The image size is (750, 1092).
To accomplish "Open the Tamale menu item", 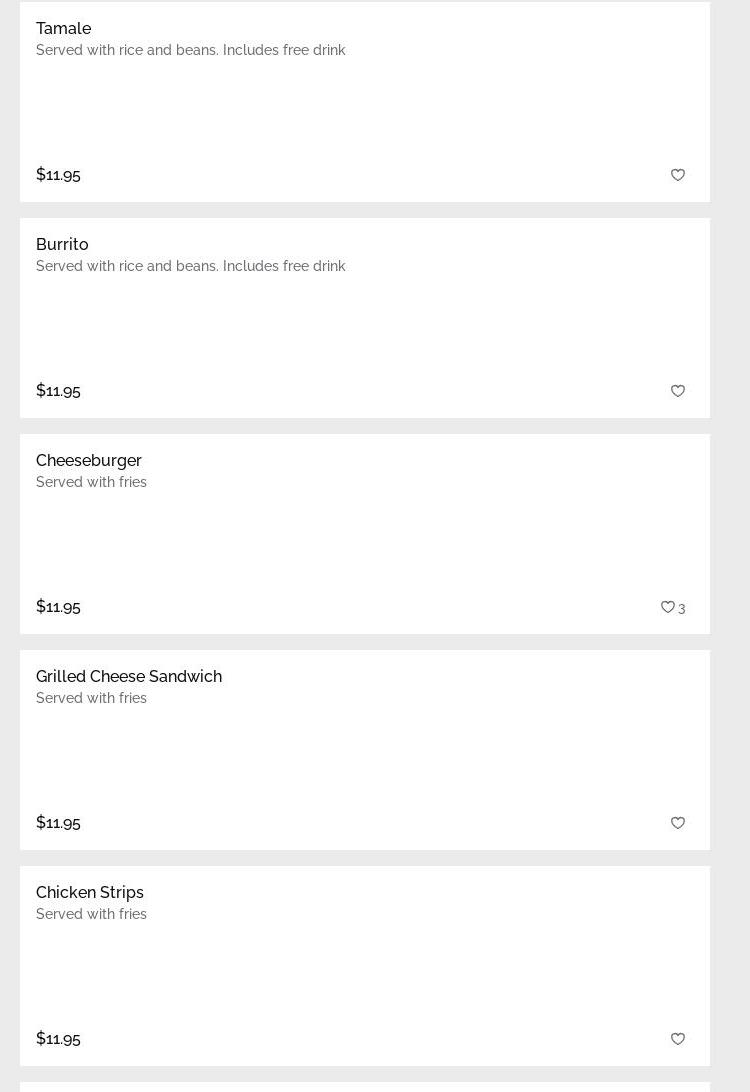I will click(63, 28).
